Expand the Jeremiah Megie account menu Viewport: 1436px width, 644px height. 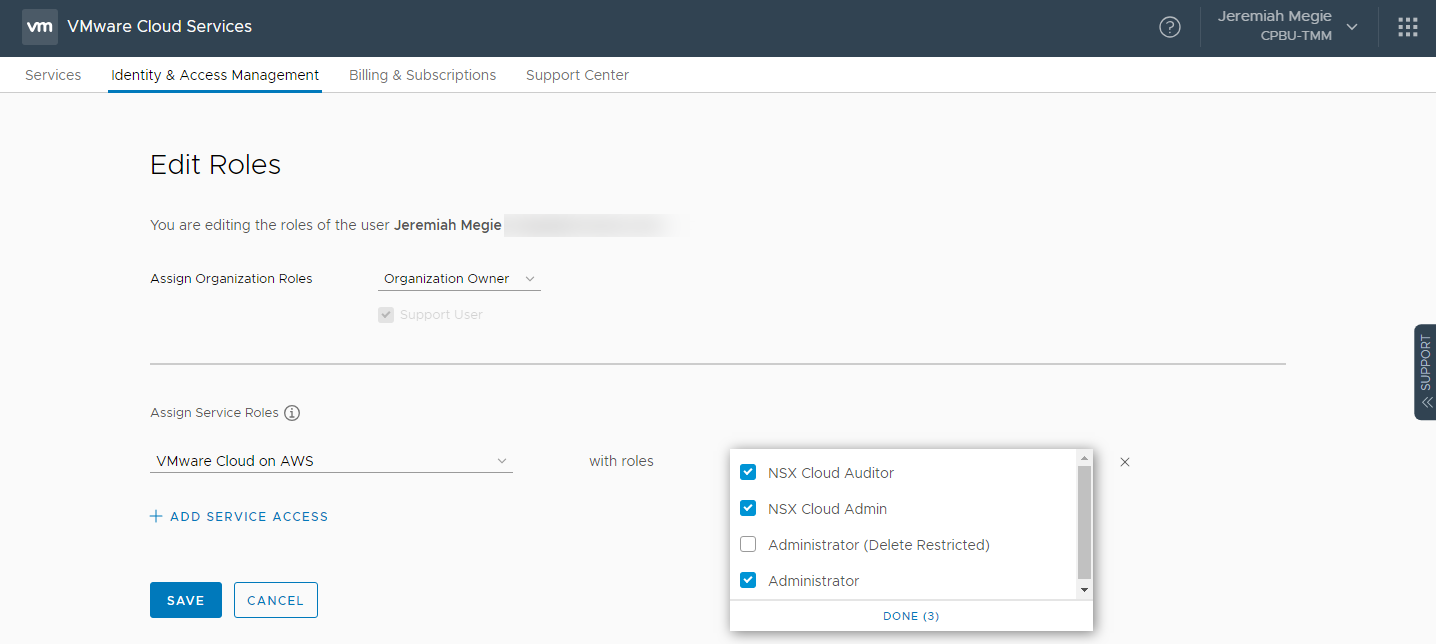click(1286, 27)
